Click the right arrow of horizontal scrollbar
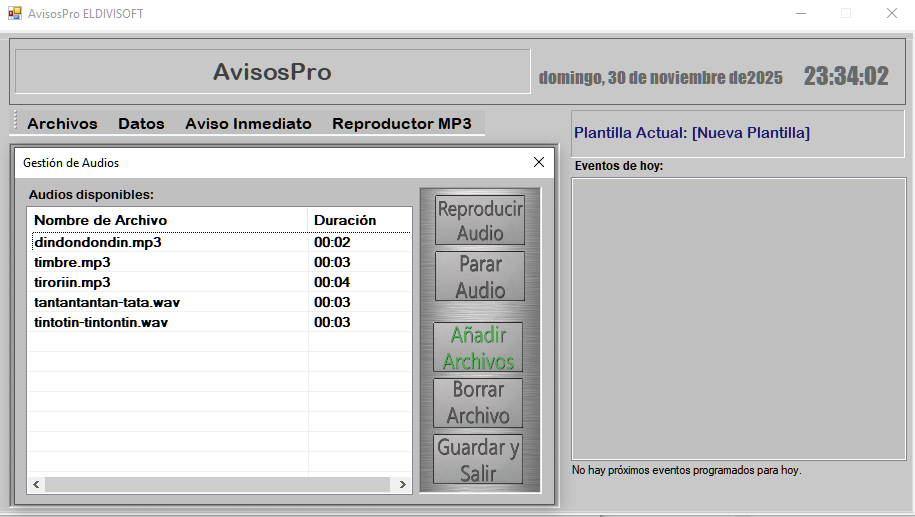 click(403, 484)
